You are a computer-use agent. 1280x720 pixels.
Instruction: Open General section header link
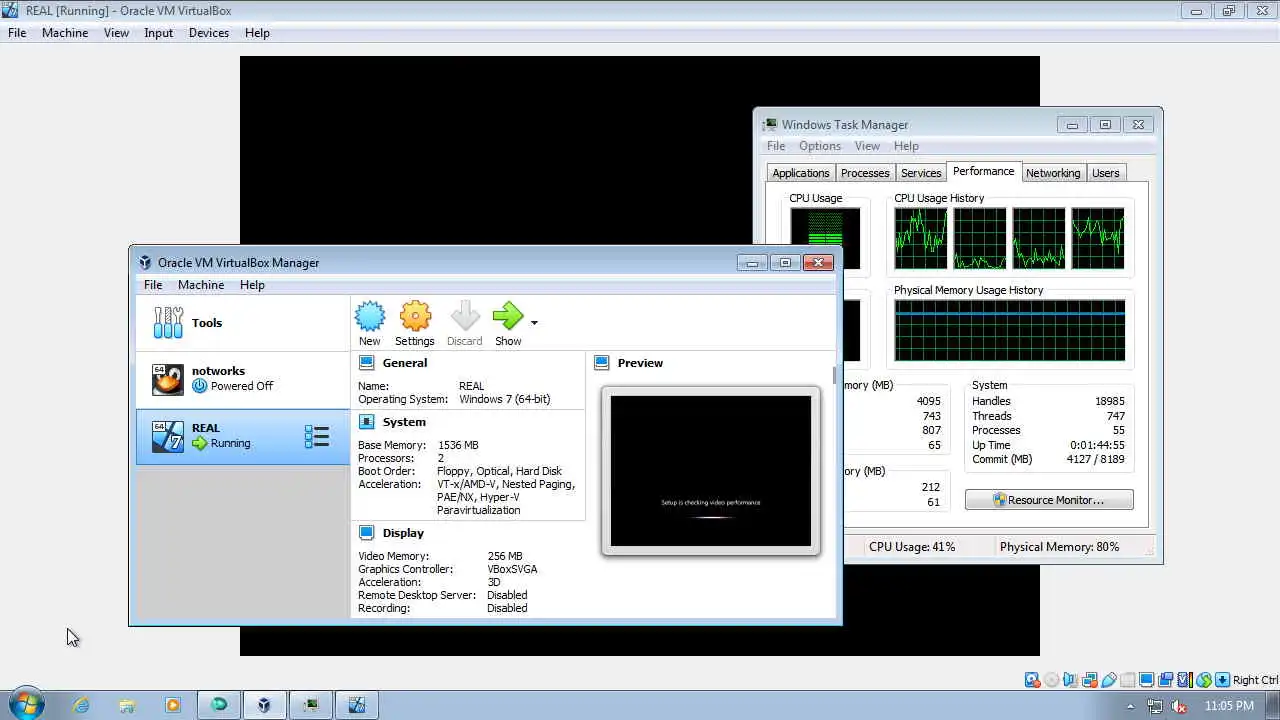coord(404,363)
